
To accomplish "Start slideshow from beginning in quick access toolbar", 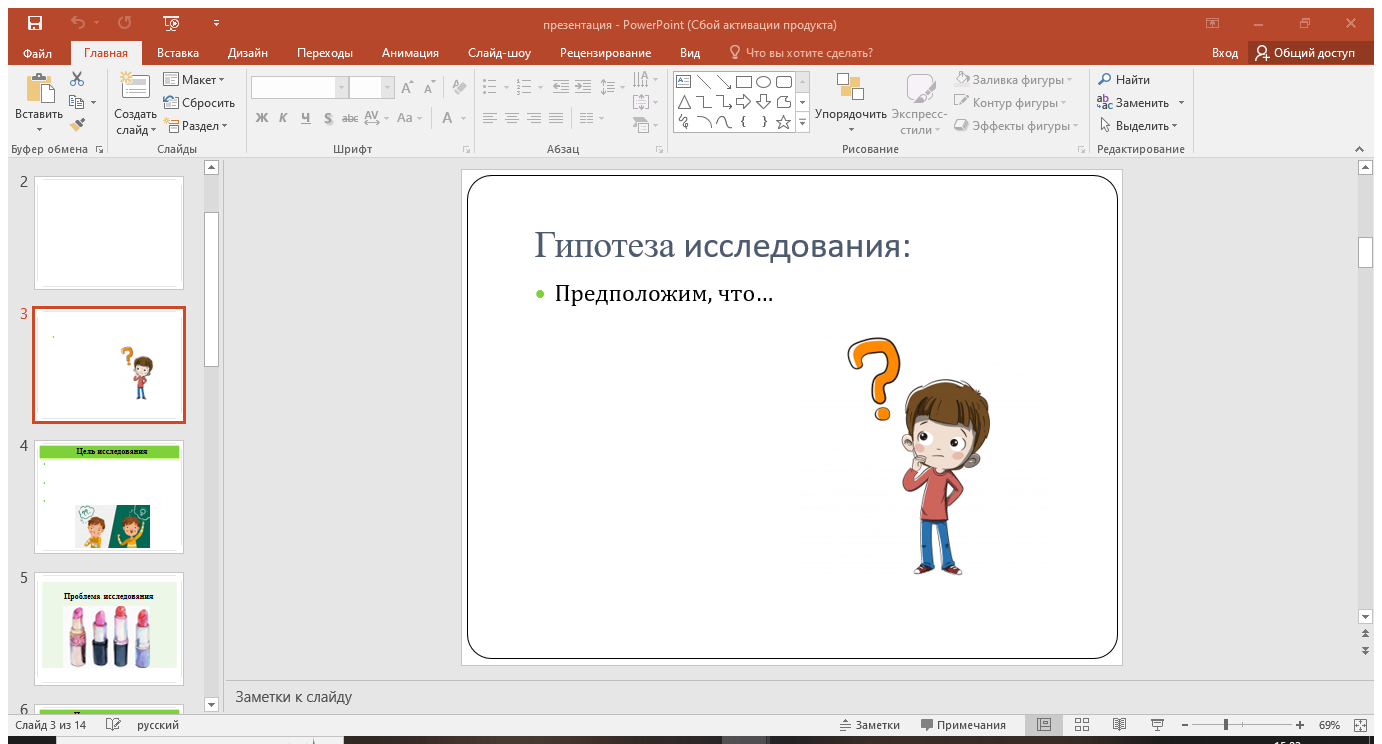I will [x=171, y=23].
